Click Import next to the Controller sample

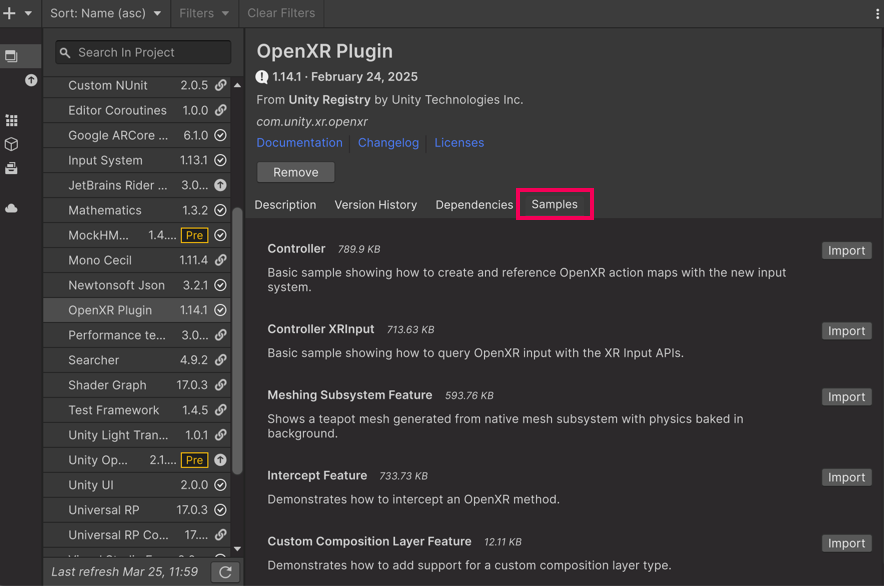point(846,250)
